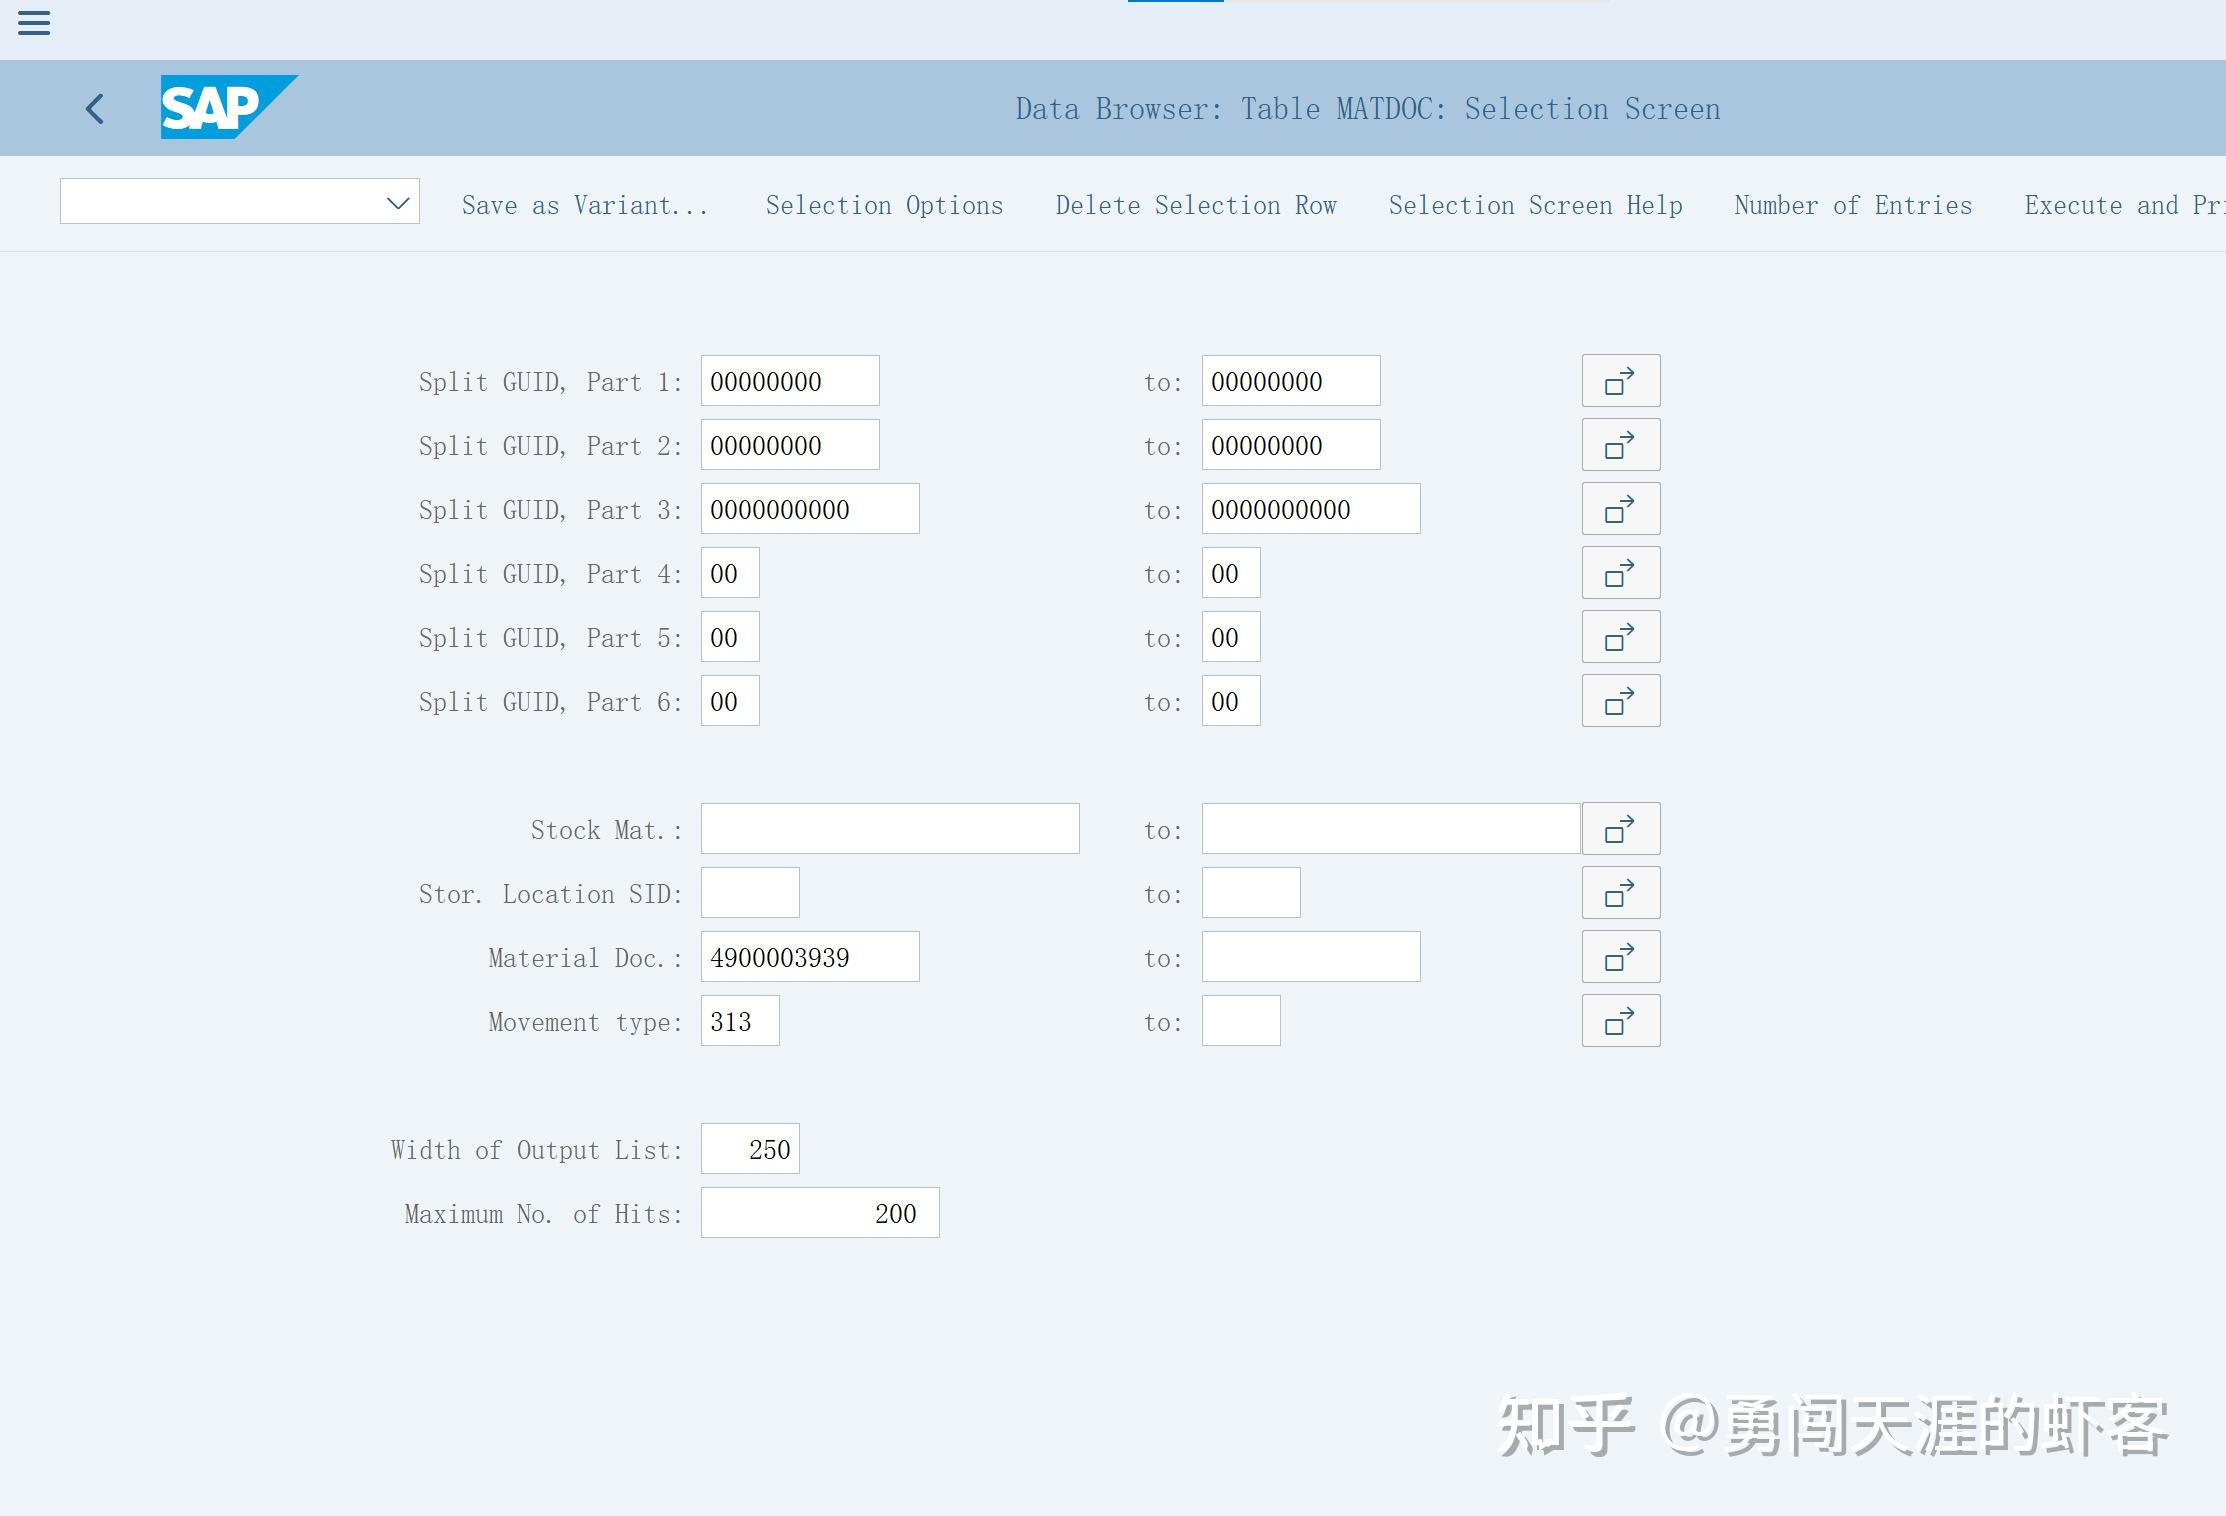Select the Movement type field containing 313
The width and height of the screenshot is (2226, 1516).
pyautogui.click(x=740, y=1020)
